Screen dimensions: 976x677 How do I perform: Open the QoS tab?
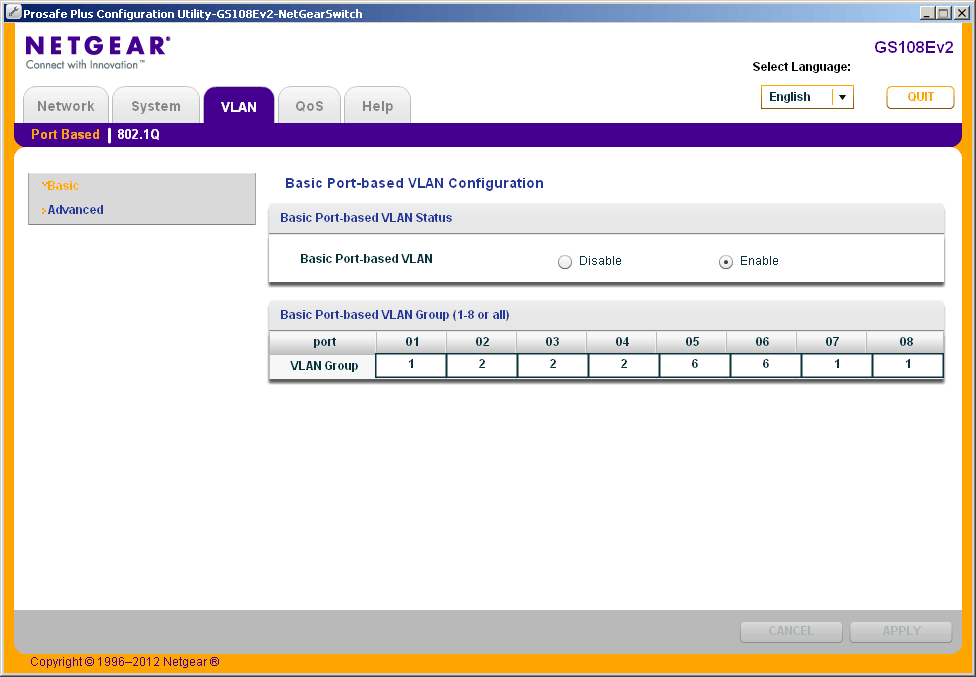pos(309,105)
